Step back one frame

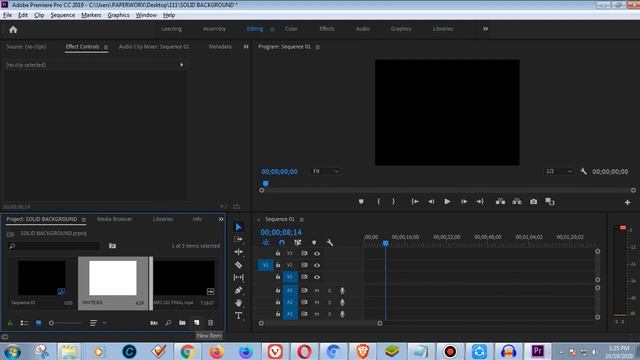coord(431,202)
